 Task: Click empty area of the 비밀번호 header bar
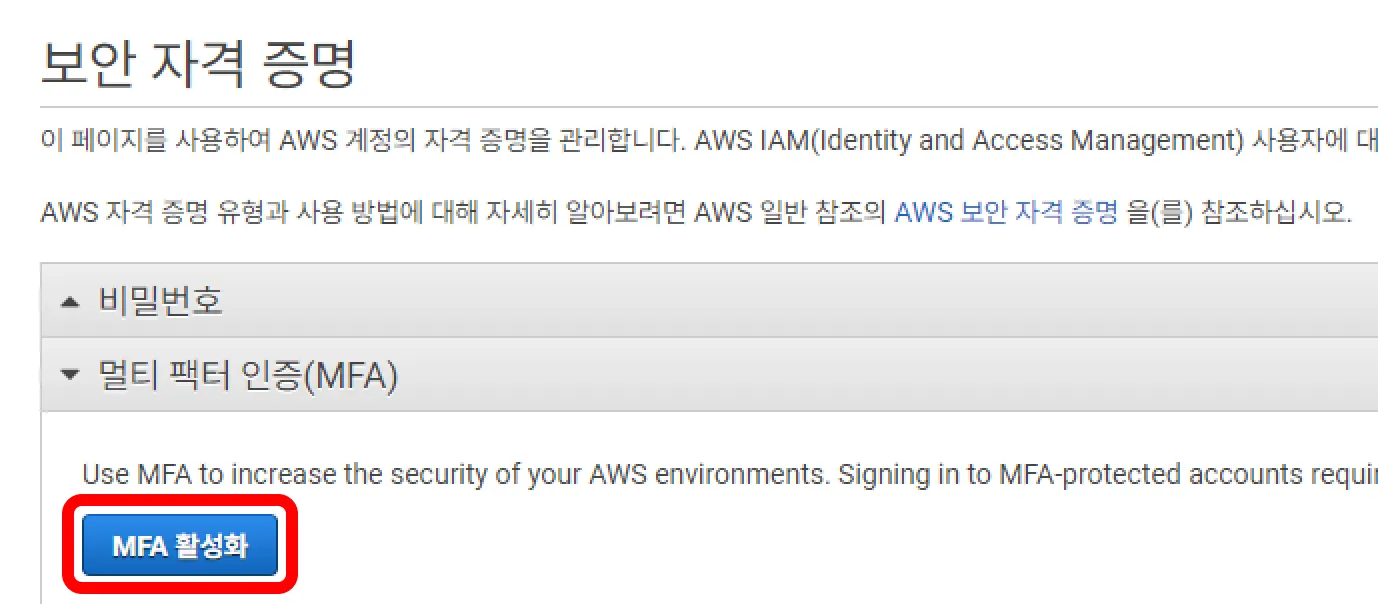(800, 301)
